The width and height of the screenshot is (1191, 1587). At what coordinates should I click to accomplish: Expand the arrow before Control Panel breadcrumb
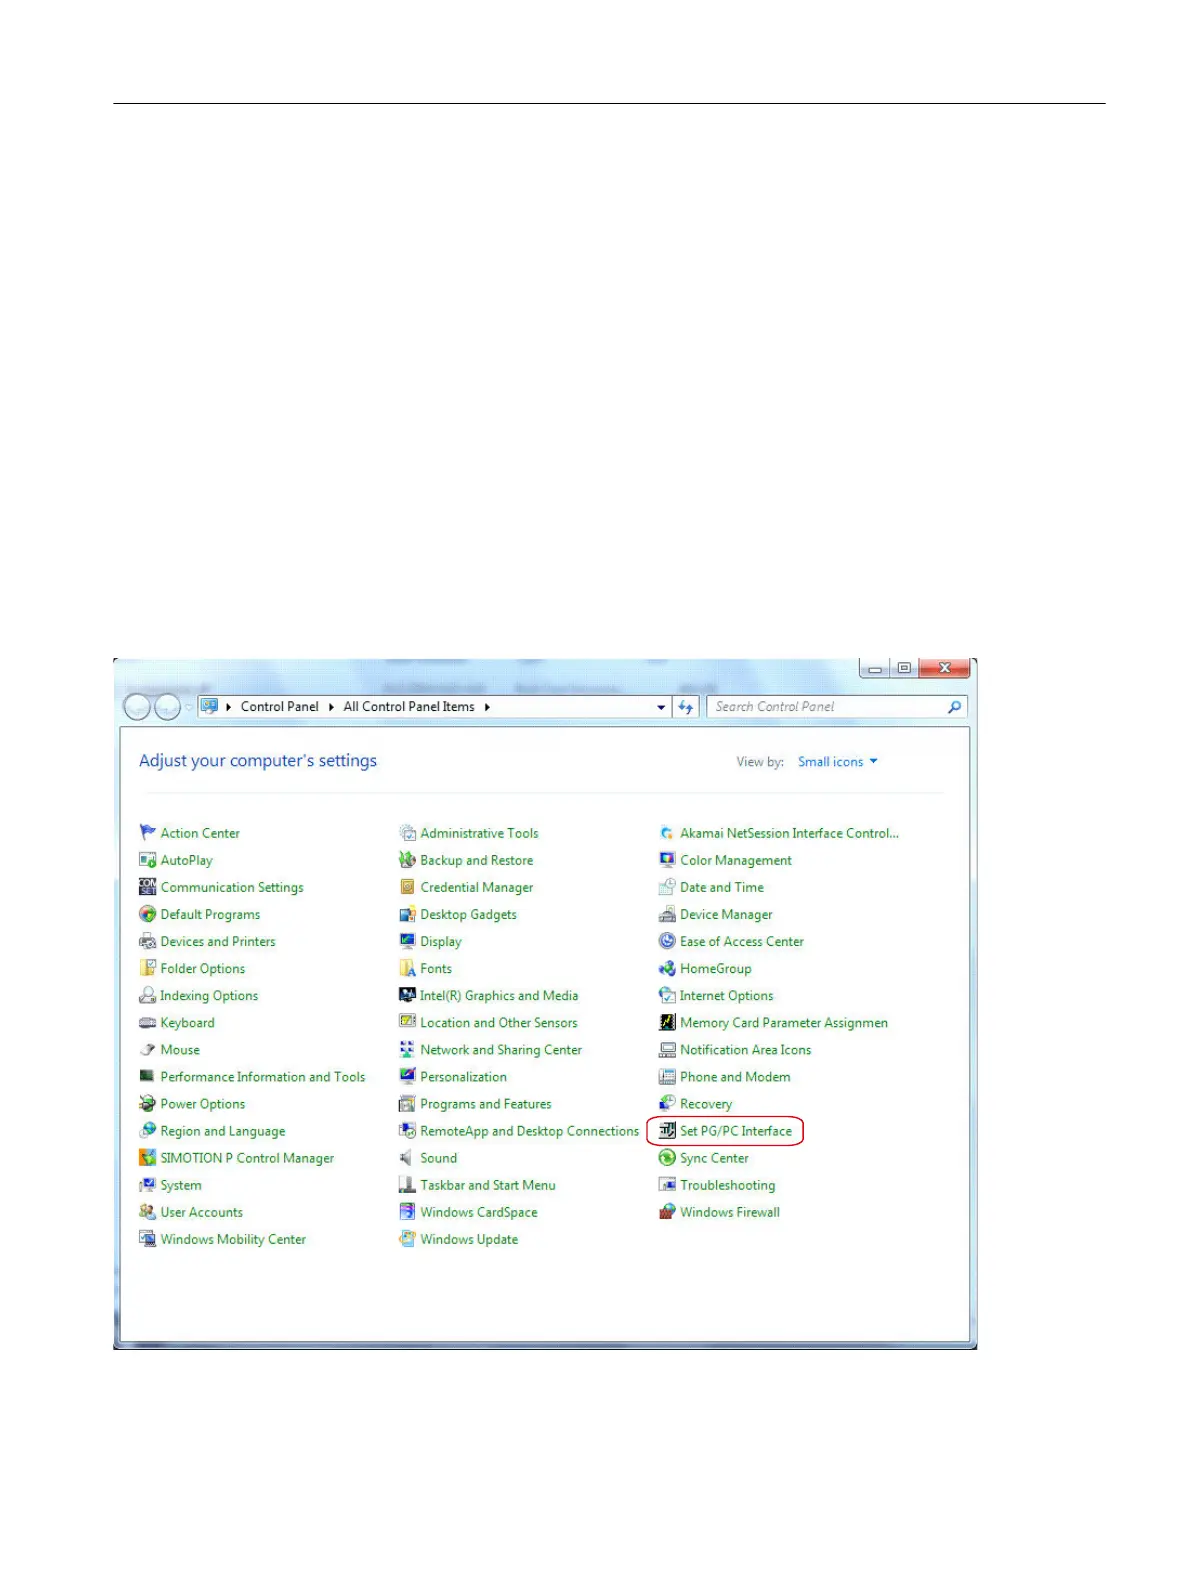point(229,707)
